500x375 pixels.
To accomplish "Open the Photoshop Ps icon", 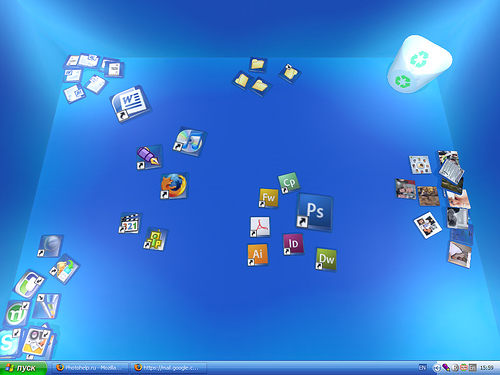I will tap(315, 212).
